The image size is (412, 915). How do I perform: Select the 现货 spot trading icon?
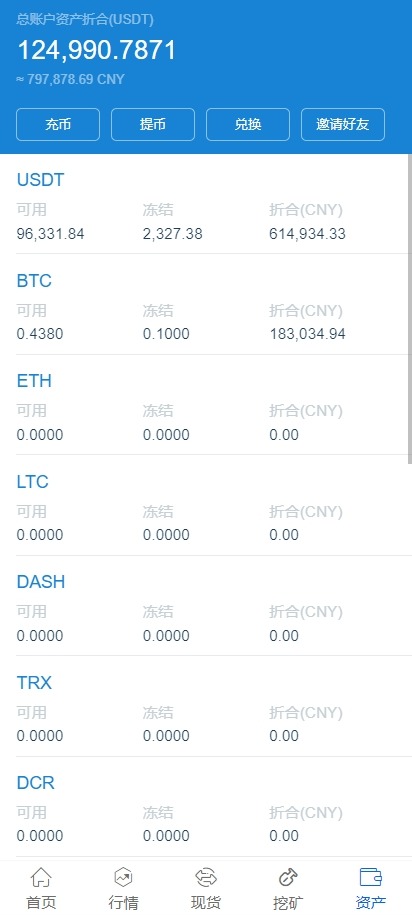click(206, 876)
